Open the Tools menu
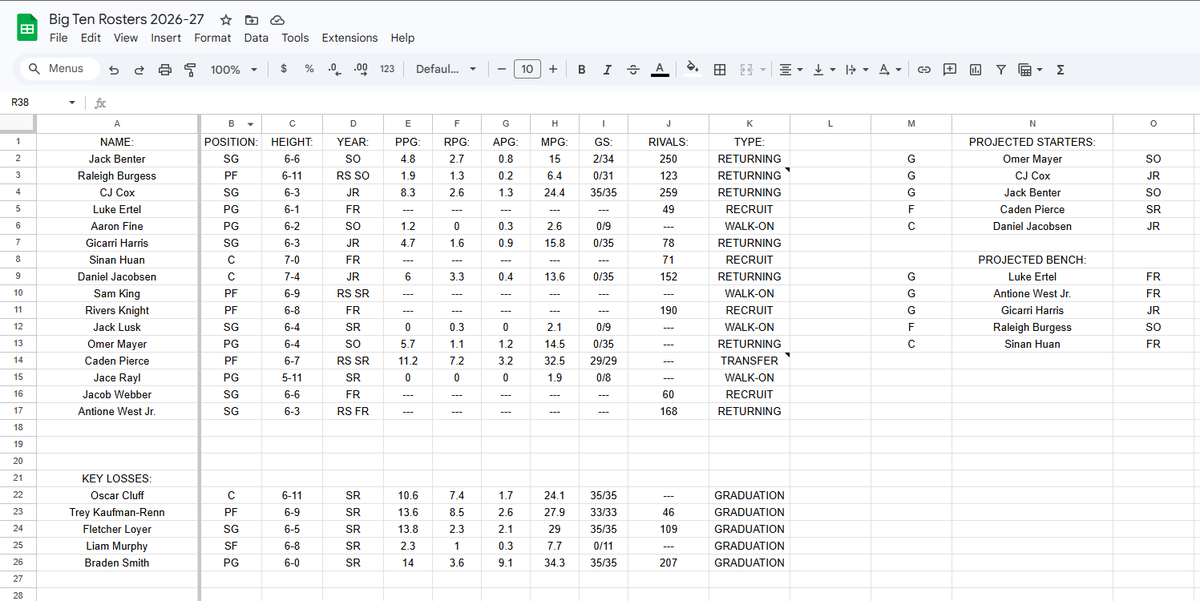 [x=295, y=38]
